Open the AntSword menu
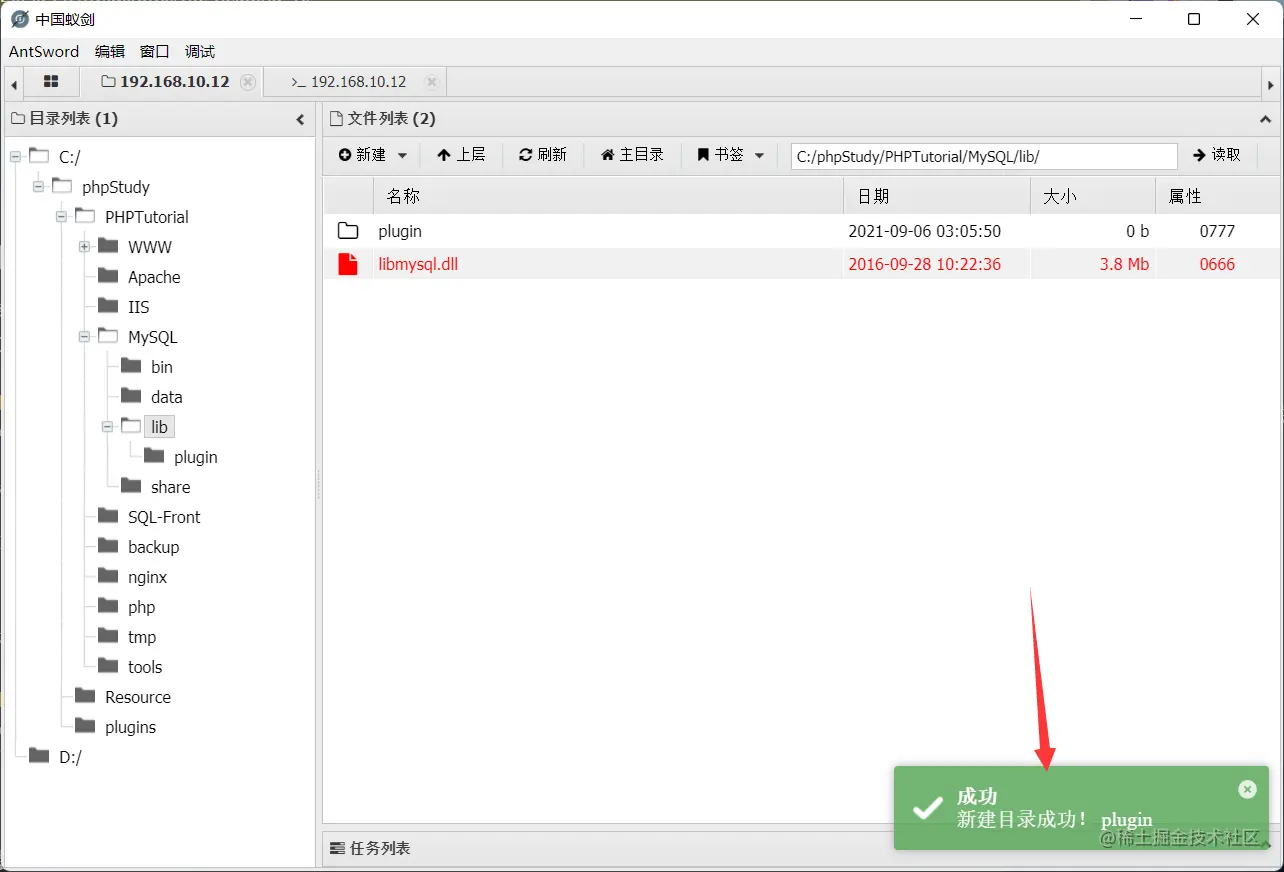 tap(44, 52)
